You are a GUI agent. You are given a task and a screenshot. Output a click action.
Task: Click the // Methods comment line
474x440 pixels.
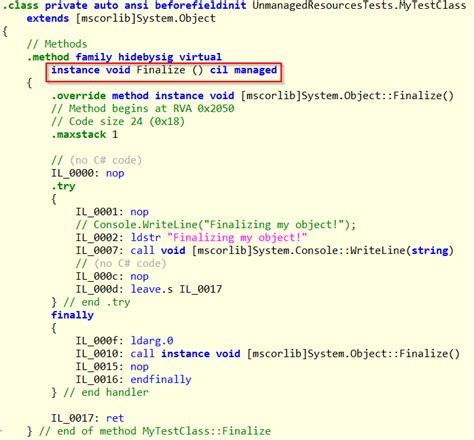[x=57, y=44]
